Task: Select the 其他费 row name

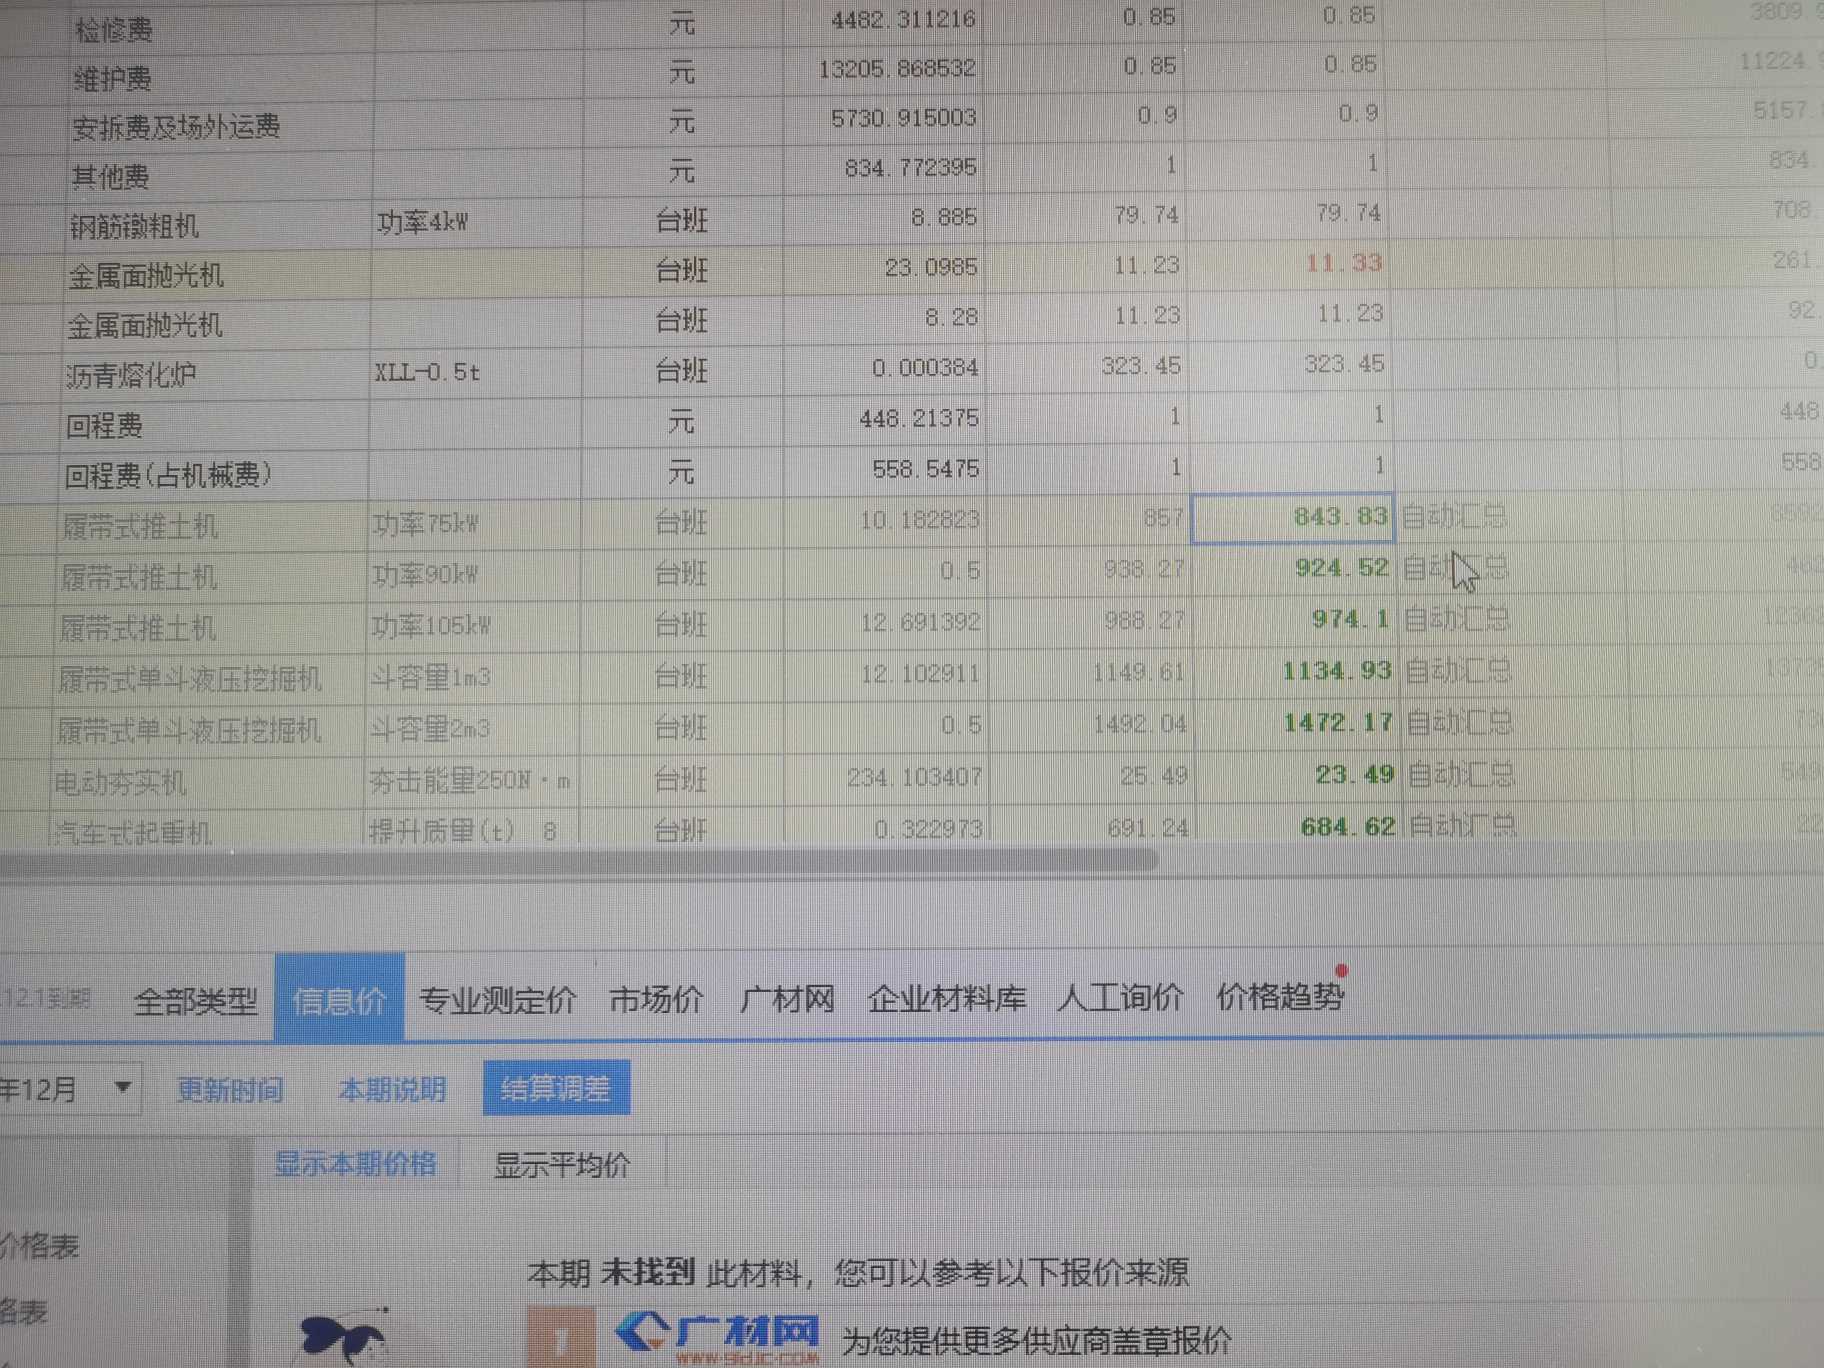Action: pos(110,177)
